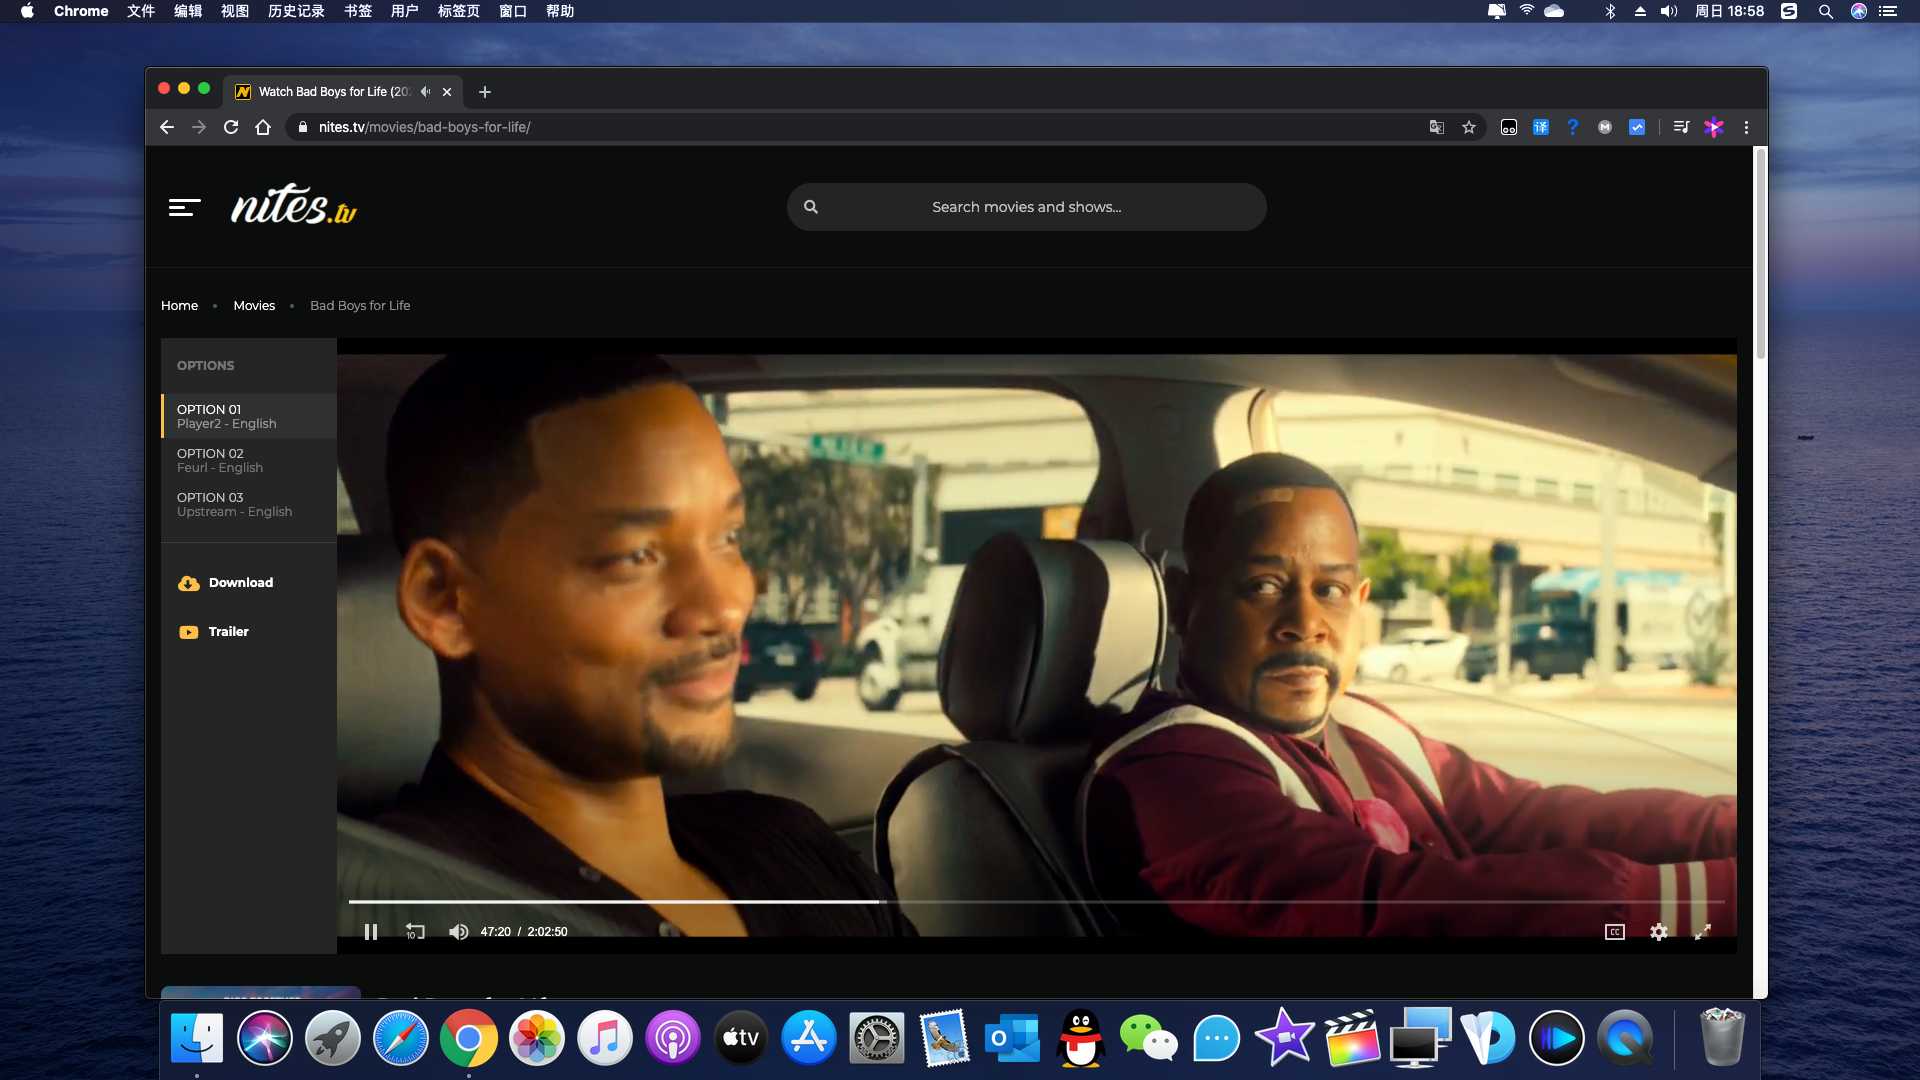Open Apple TV from the Dock

[741, 1038]
